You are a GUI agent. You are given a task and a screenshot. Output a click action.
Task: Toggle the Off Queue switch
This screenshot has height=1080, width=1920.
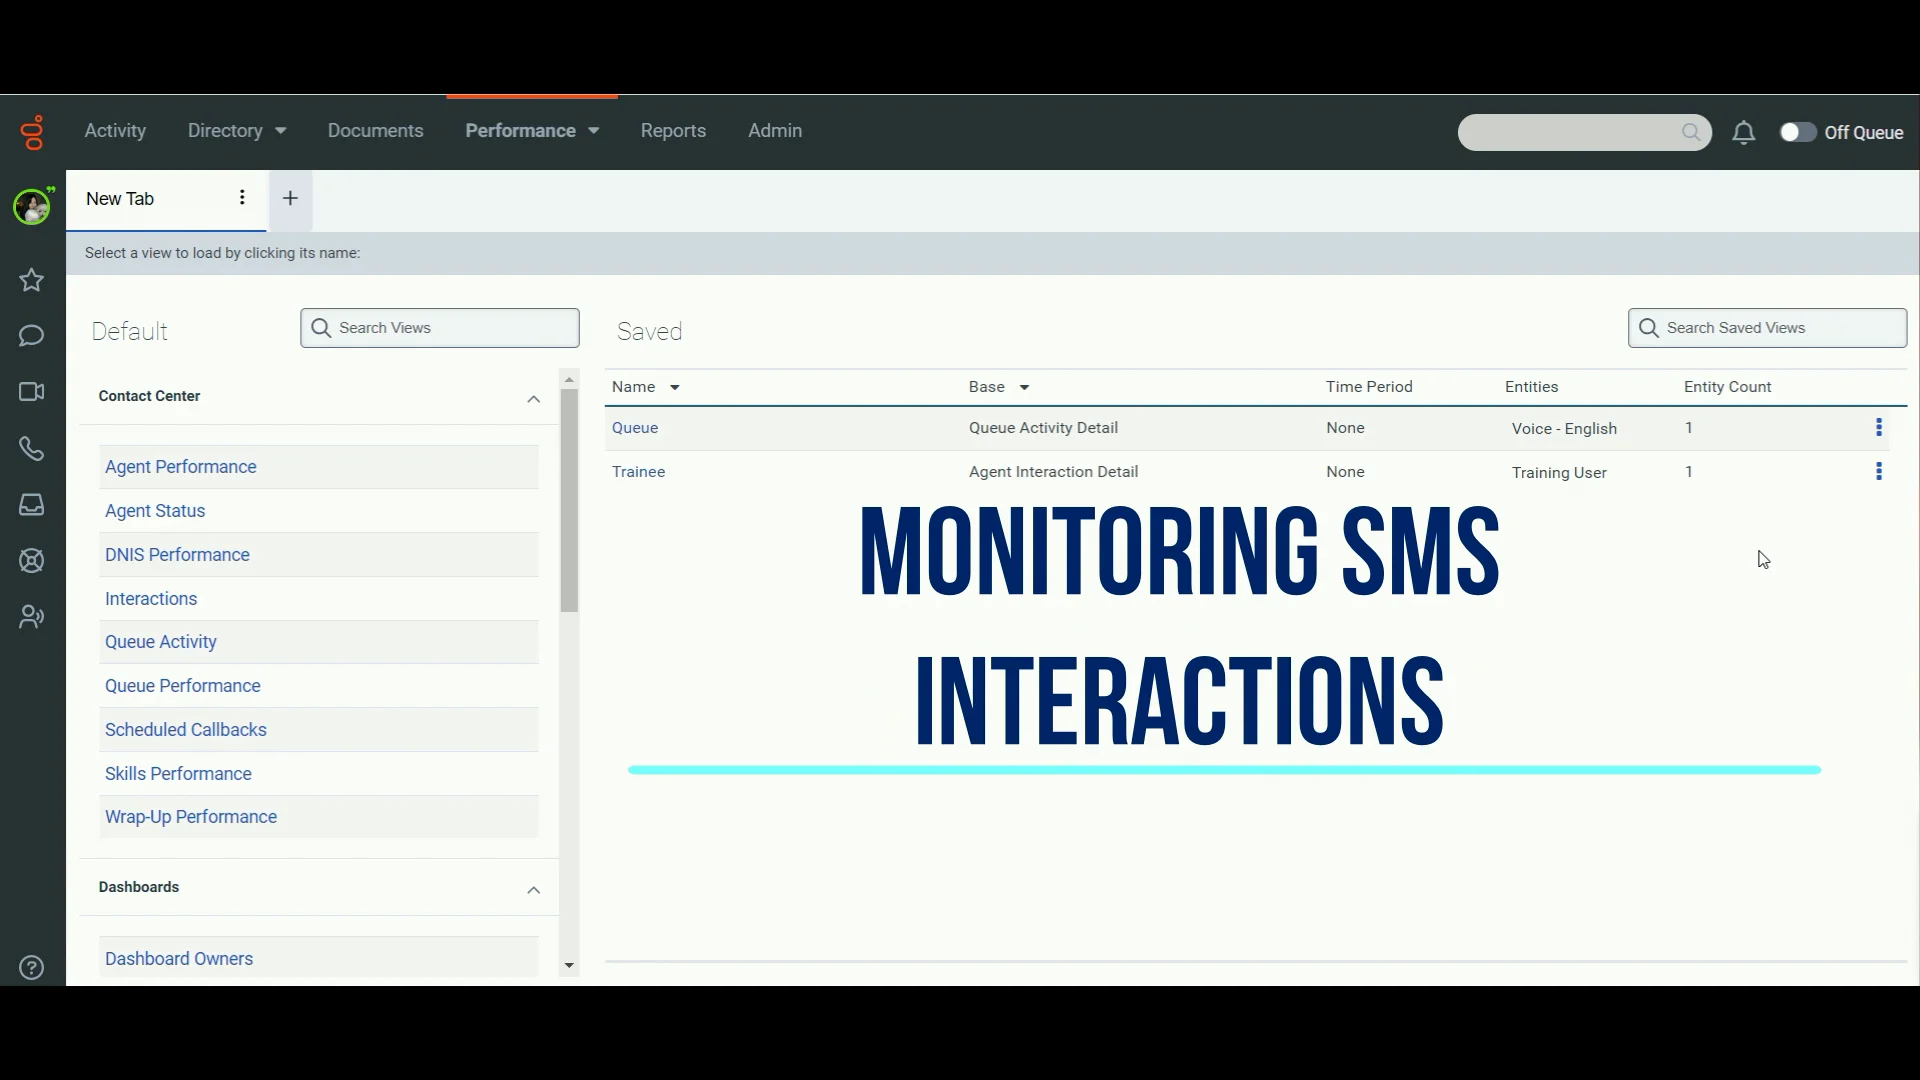(x=1797, y=131)
